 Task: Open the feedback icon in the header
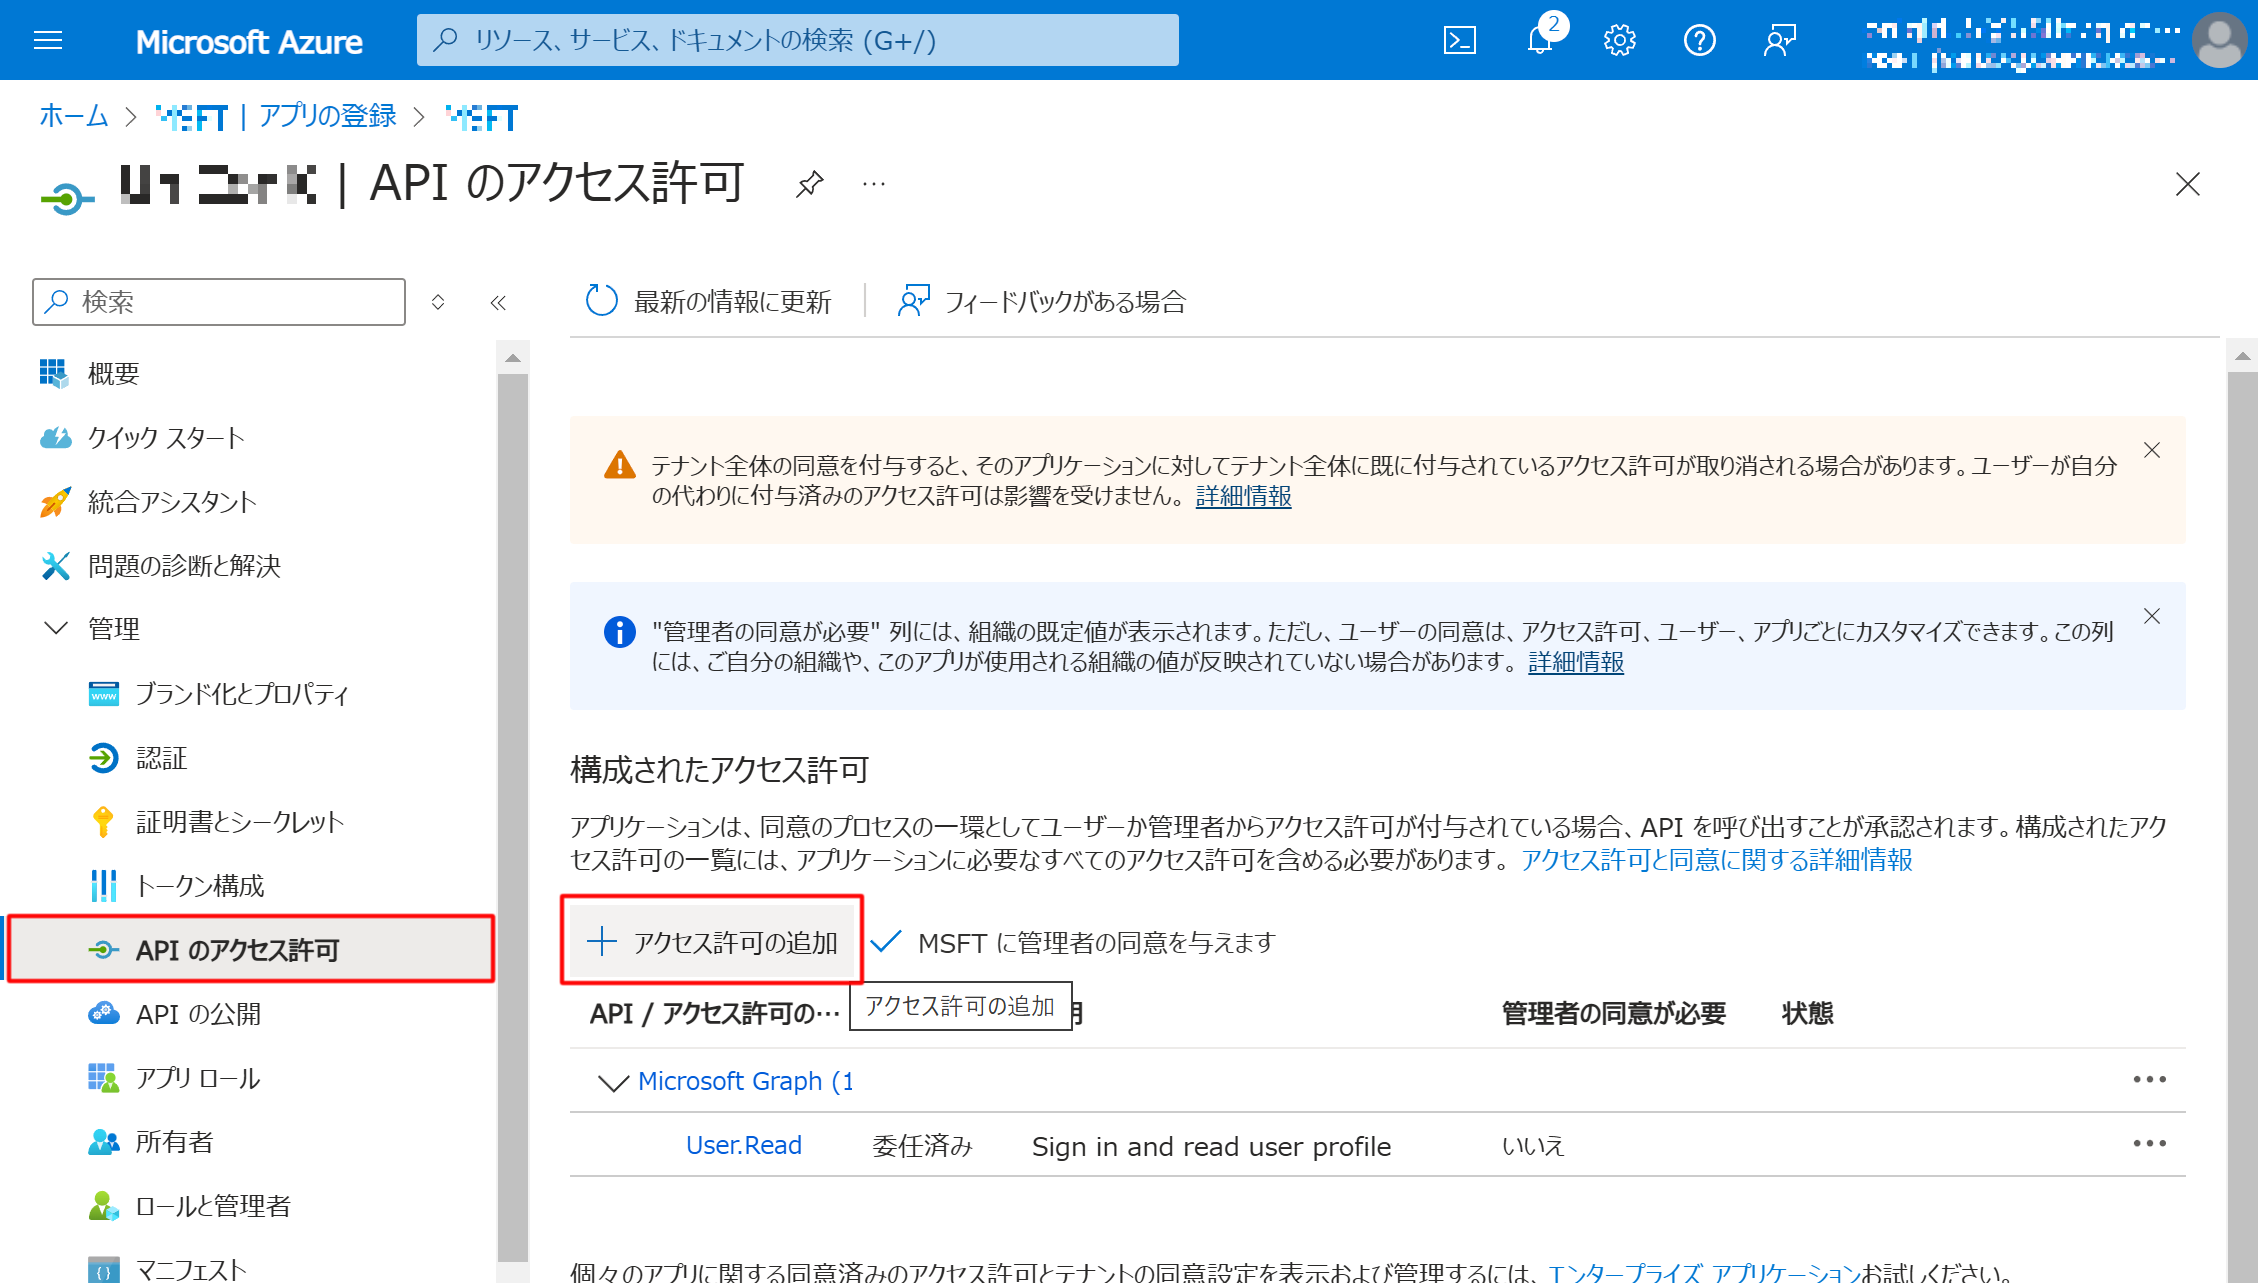pos(1780,40)
